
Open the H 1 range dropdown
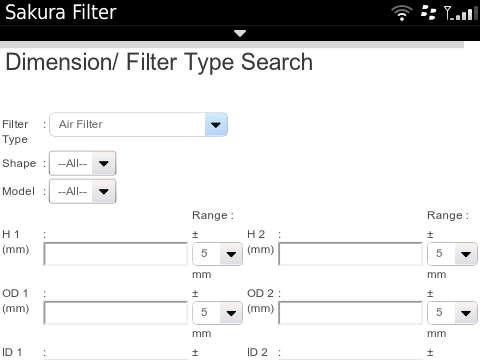[217, 254]
